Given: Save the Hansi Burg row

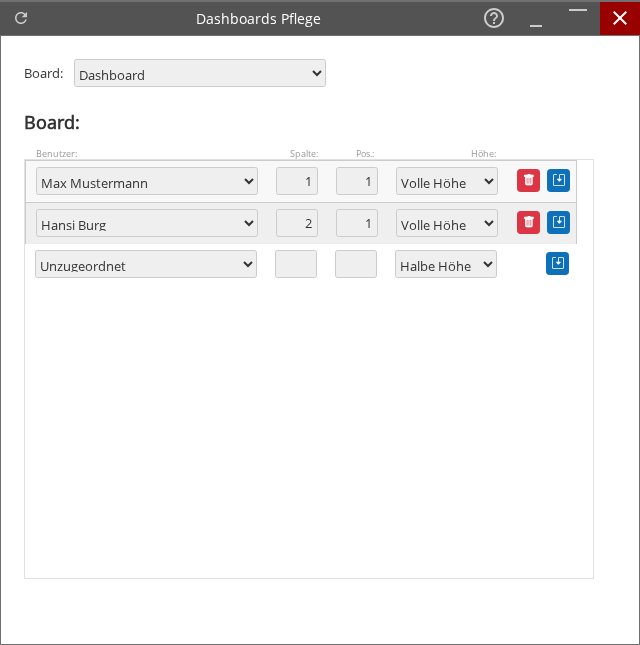Looking at the screenshot, I should point(558,223).
